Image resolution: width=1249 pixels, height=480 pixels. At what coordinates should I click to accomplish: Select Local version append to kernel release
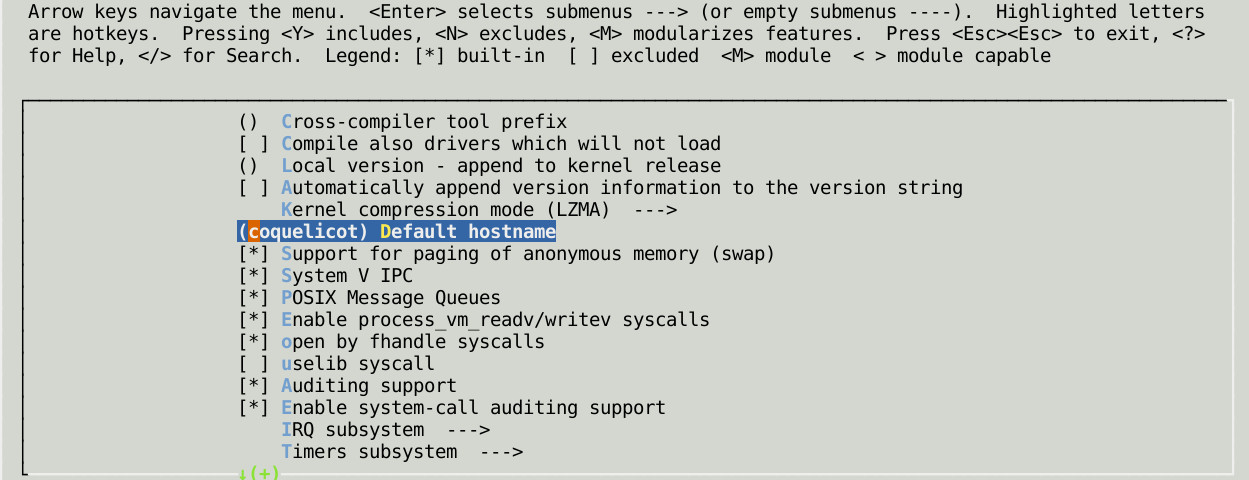coord(479,166)
